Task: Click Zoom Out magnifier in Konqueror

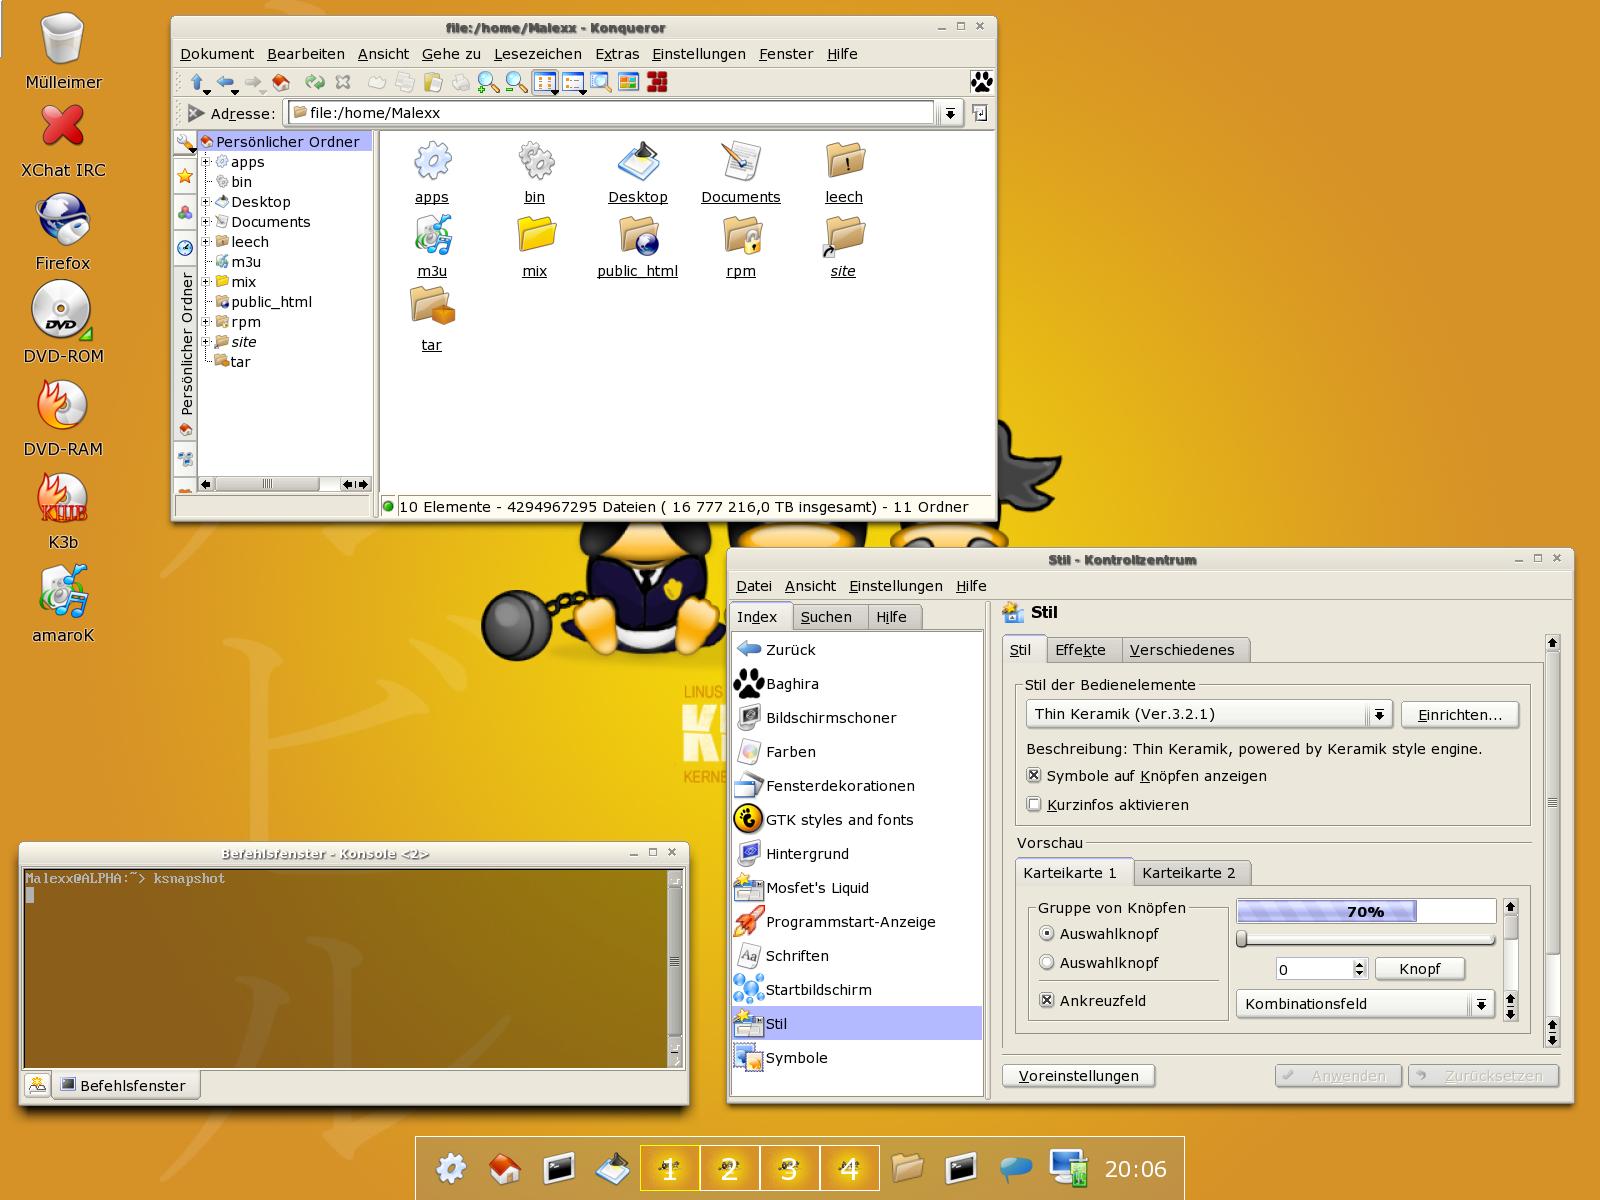Action: pyautogui.click(x=516, y=82)
